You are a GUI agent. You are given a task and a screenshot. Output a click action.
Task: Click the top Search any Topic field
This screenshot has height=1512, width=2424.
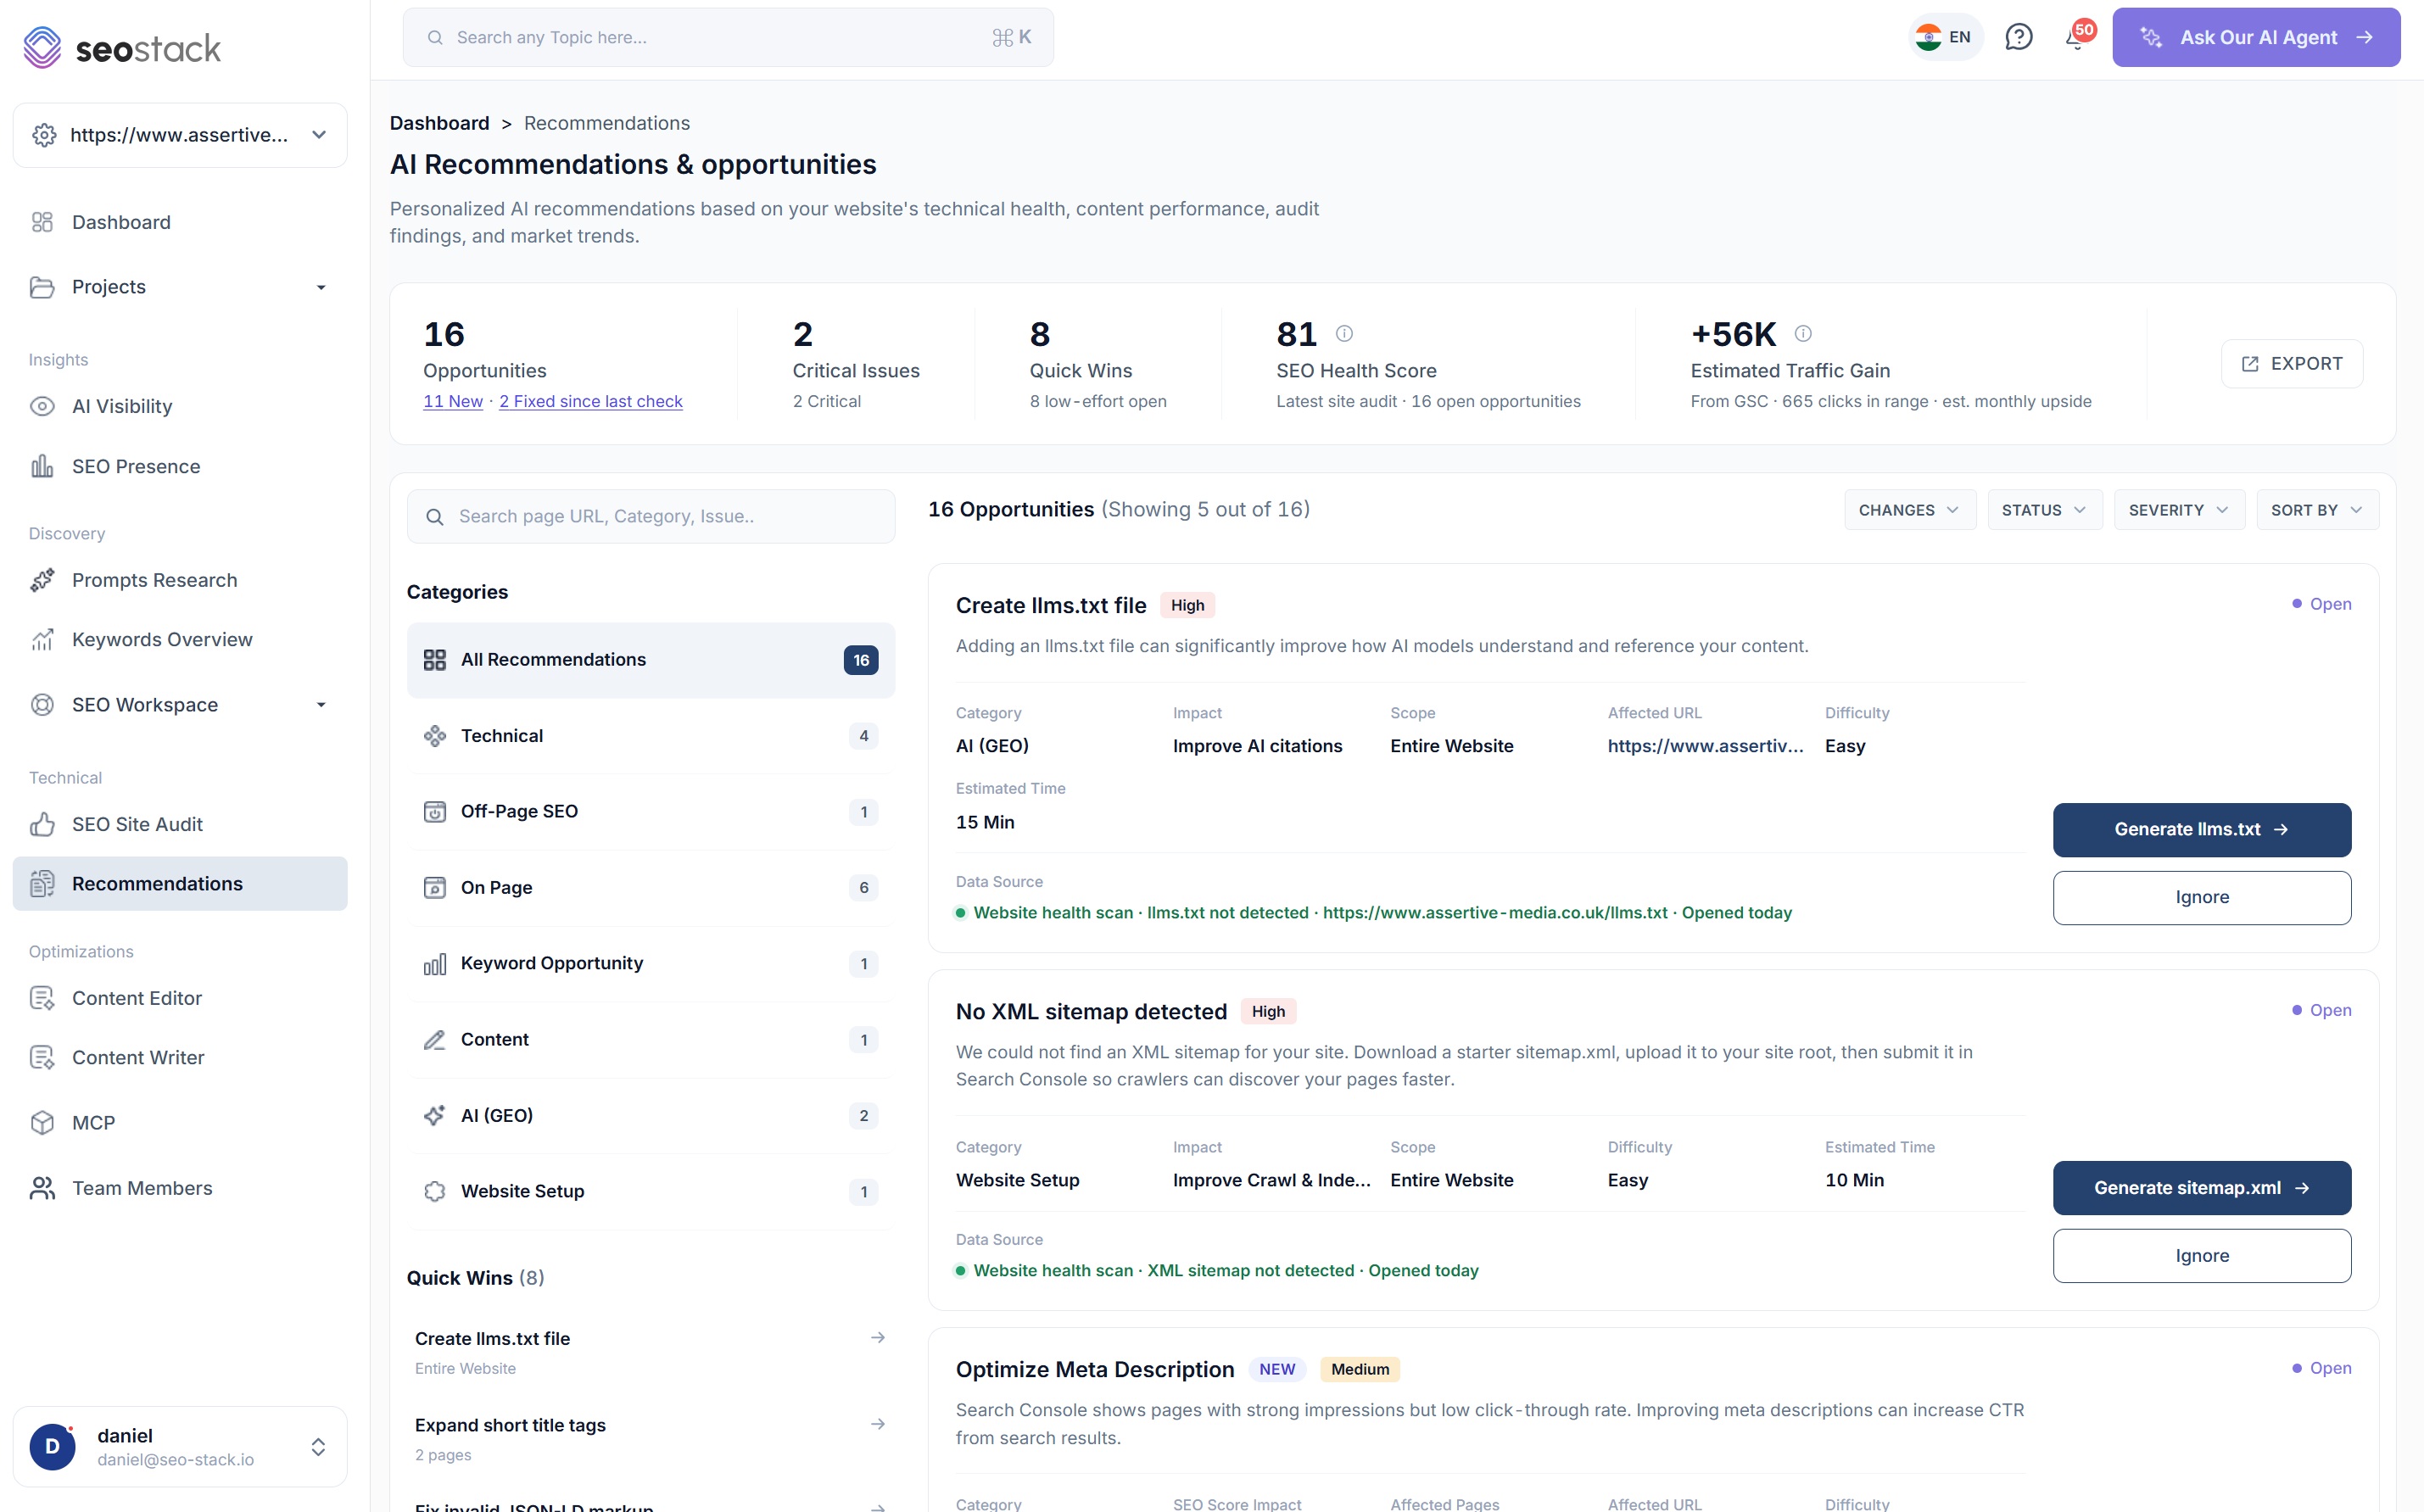pos(727,37)
